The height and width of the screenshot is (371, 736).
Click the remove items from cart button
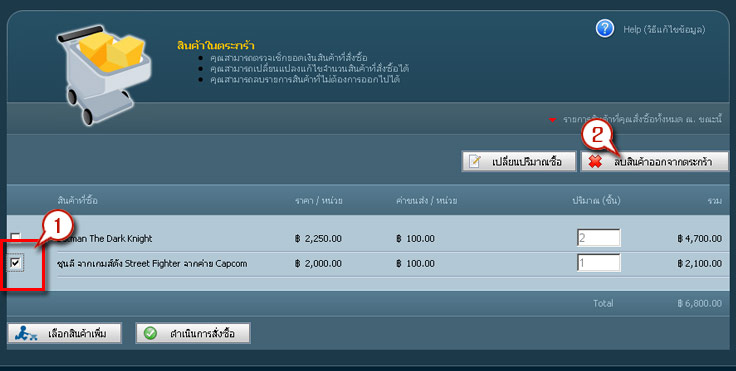tap(655, 162)
